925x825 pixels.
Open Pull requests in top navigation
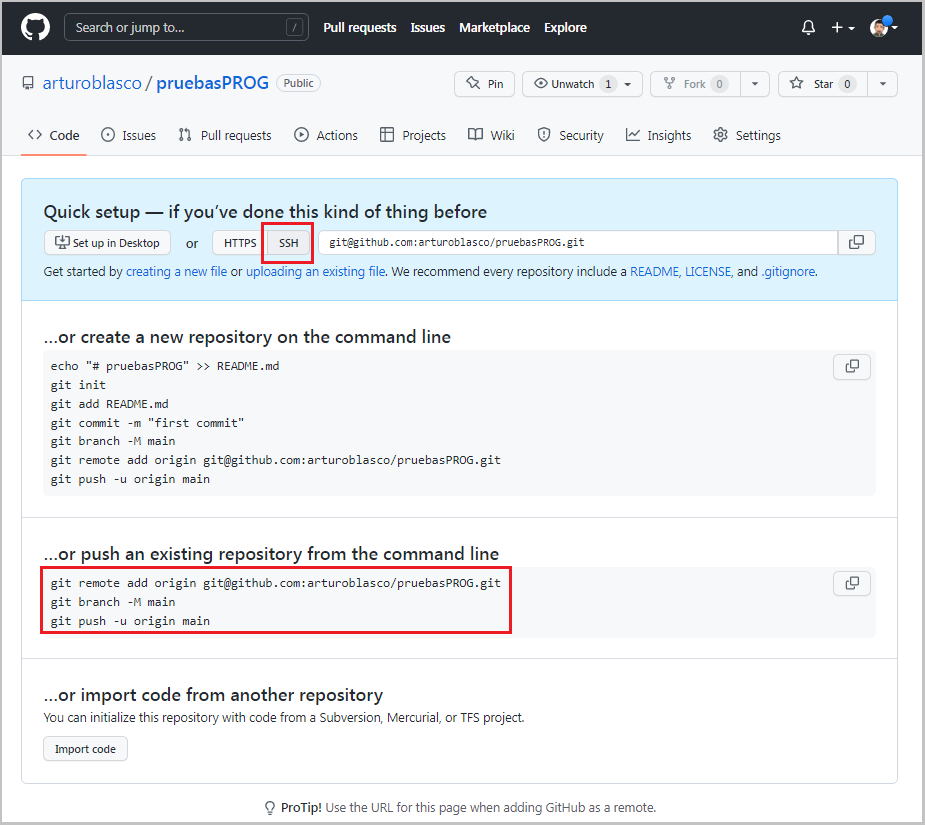coord(360,28)
